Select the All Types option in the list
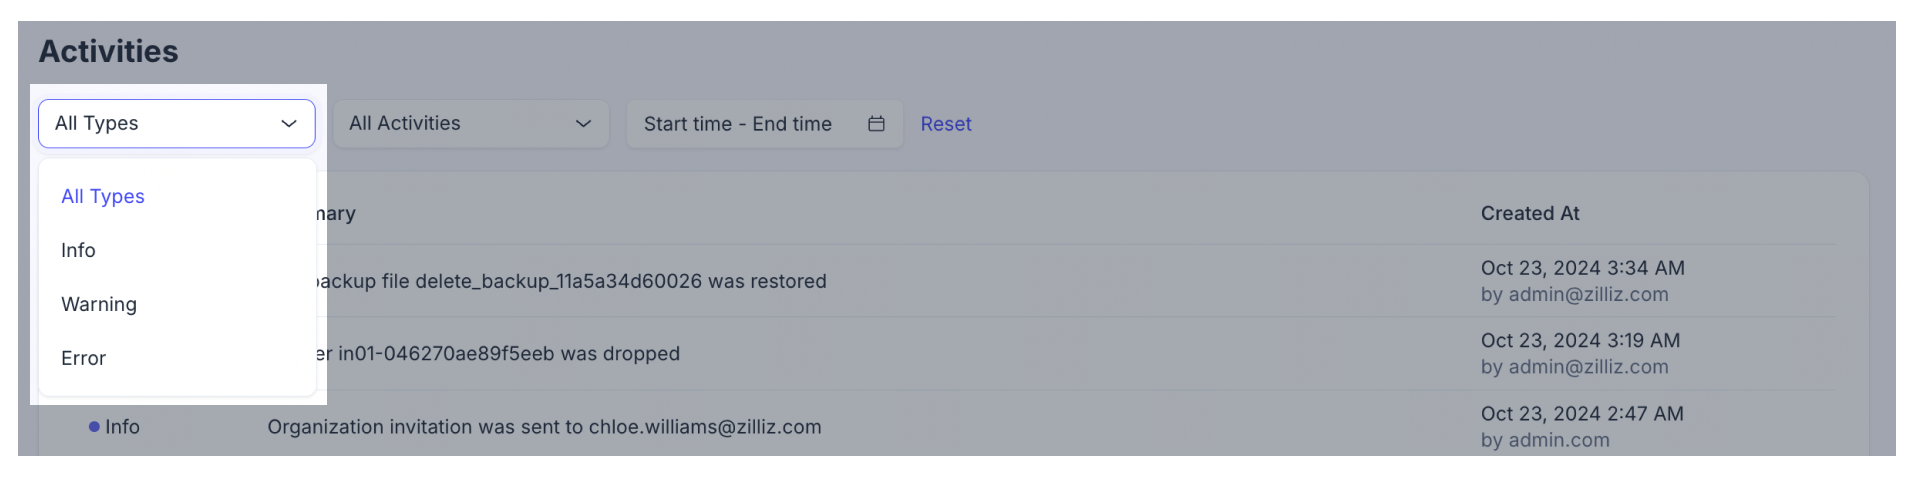The width and height of the screenshot is (1914, 477). pyautogui.click(x=103, y=197)
